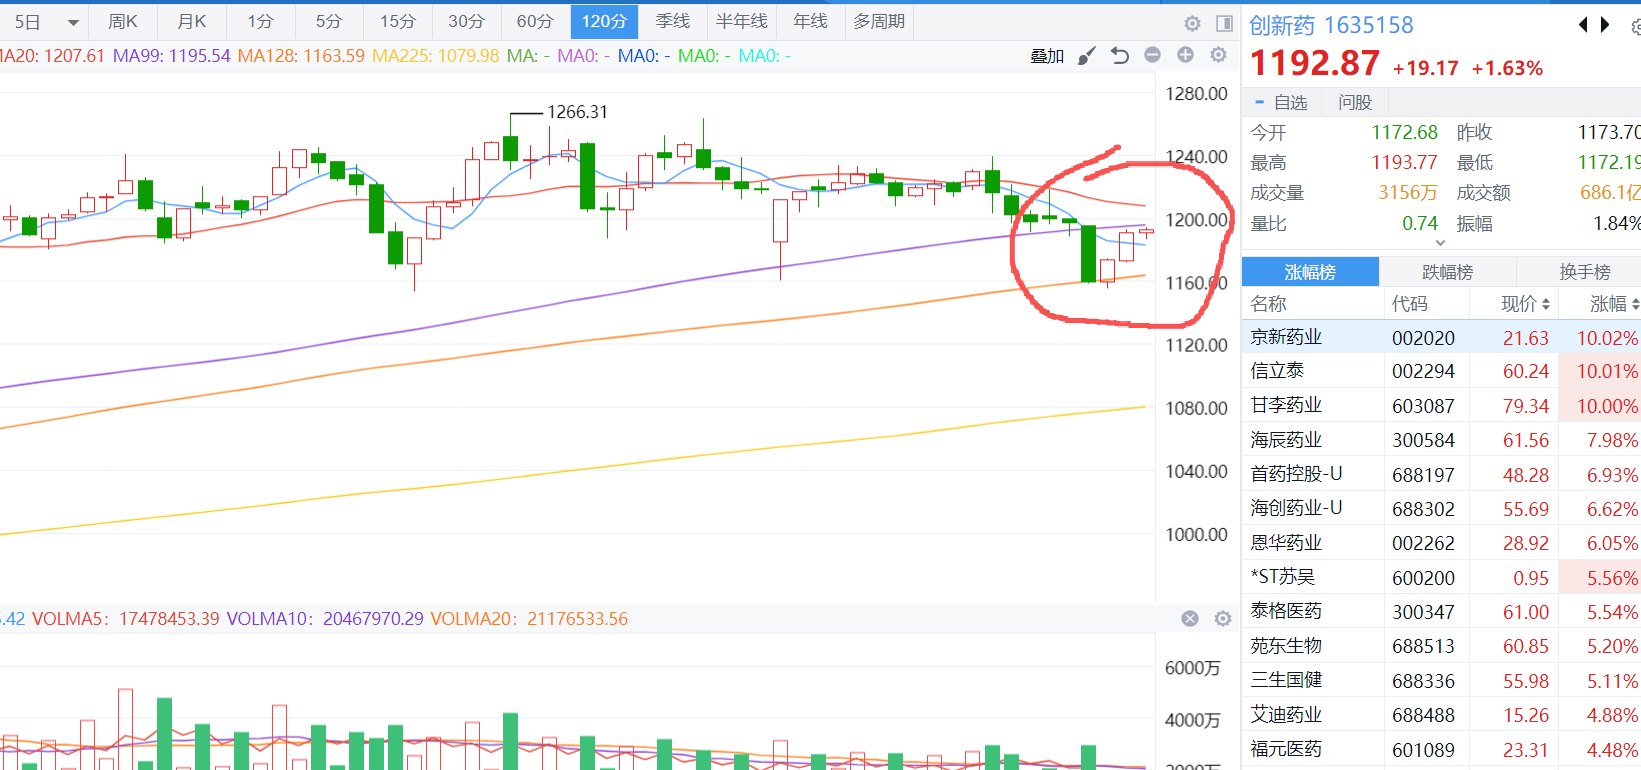Select the 60分 timeframe tab
The height and width of the screenshot is (770, 1641).
pyautogui.click(x=535, y=21)
